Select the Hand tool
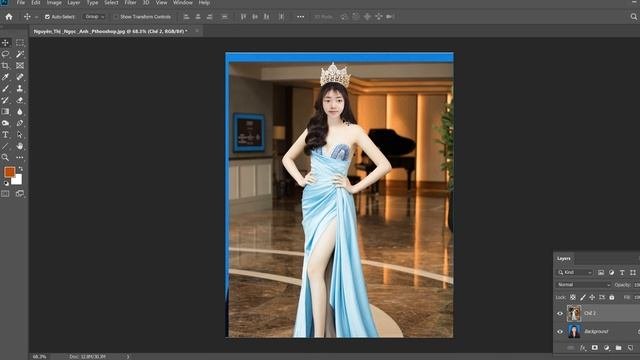The image size is (640, 360). [20, 146]
